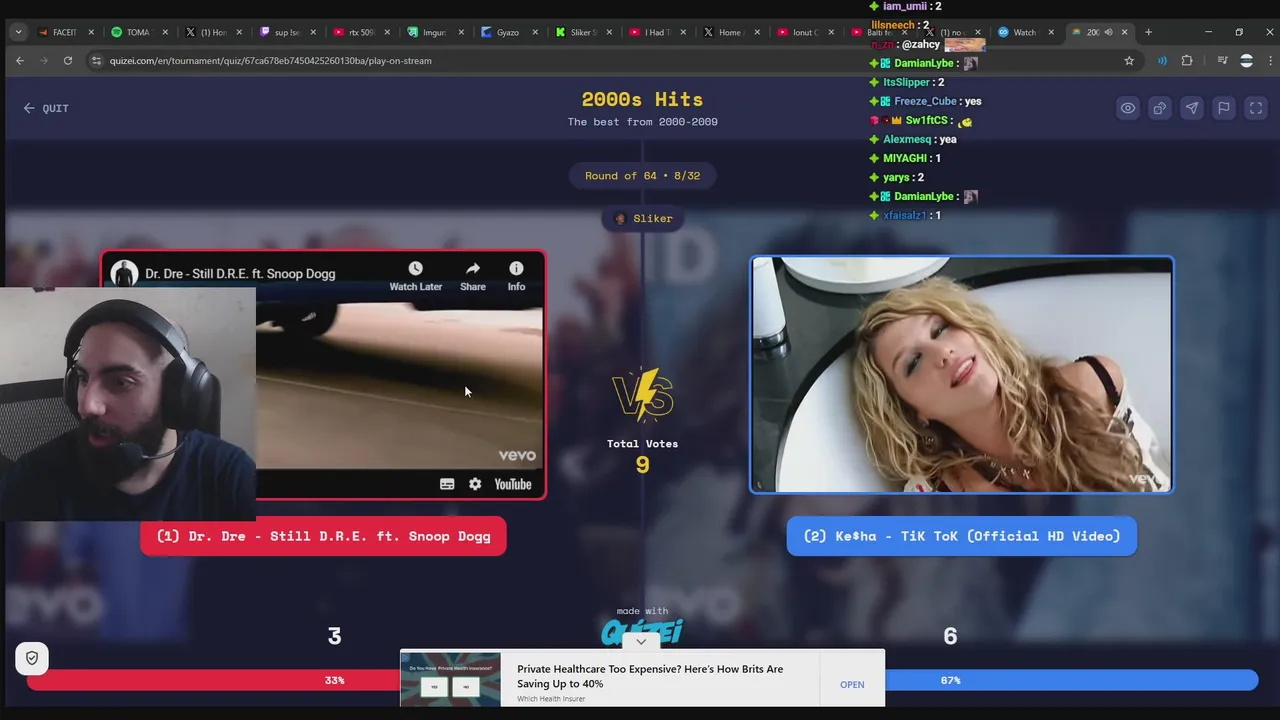Click the flag report icon
The image size is (1280, 720).
pyautogui.click(x=1223, y=108)
